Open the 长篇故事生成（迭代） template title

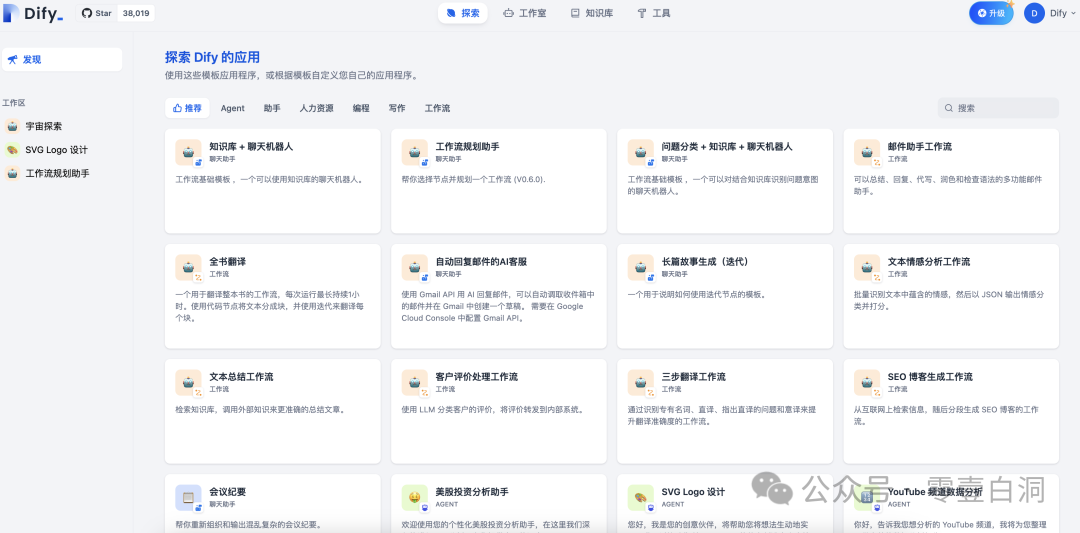(705, 262)
